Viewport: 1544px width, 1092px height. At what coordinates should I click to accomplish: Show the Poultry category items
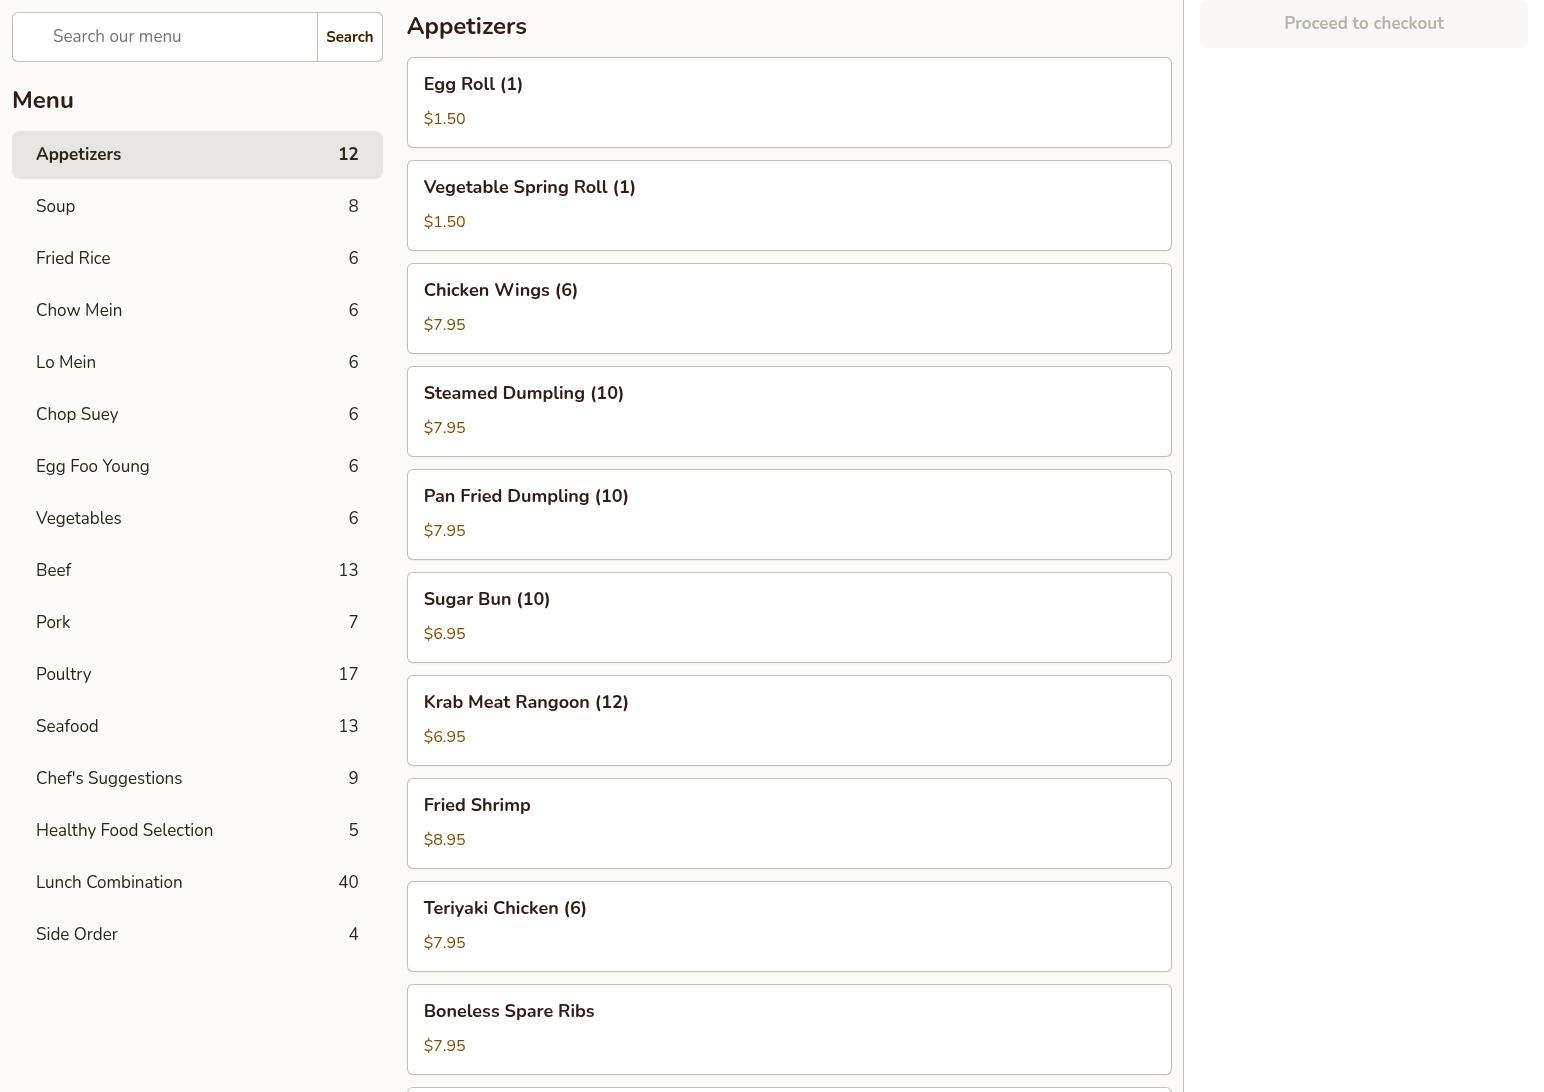(x=197, y=675)
